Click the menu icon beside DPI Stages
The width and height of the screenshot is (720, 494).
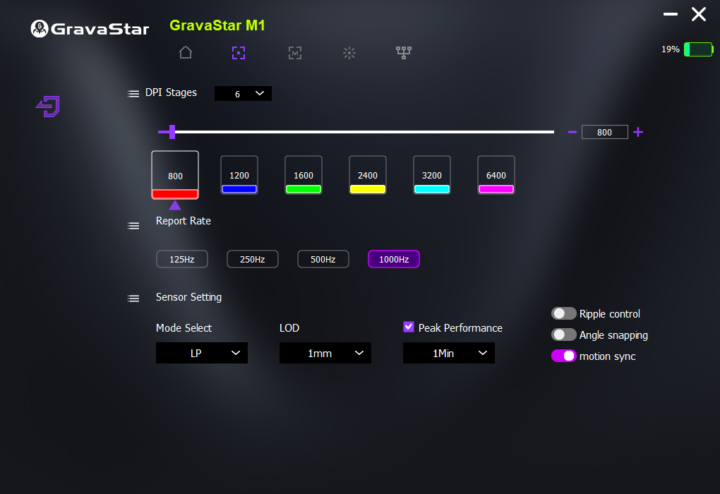click(x=133, y=94)
